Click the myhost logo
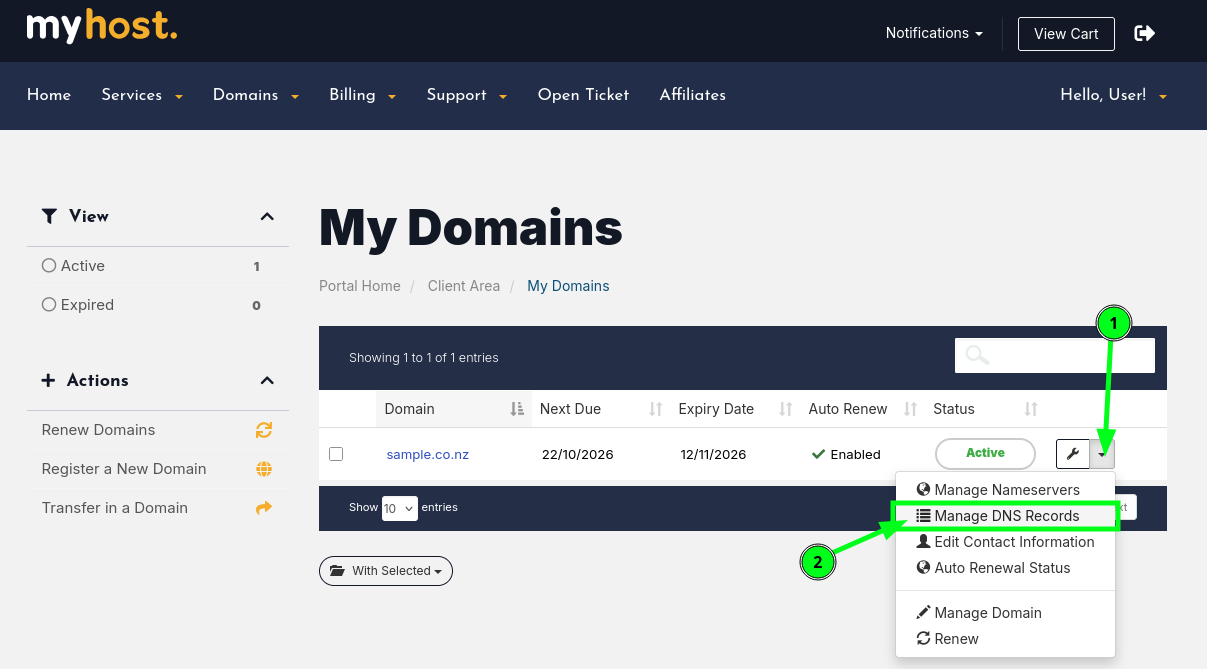This screenshot has height=669, width=1207. click(x=102, y=27)
